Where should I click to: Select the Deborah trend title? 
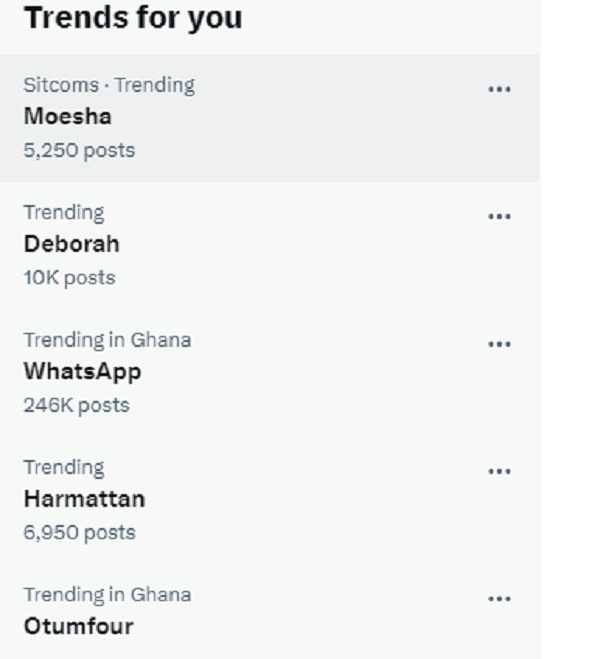tap(71, 244)
